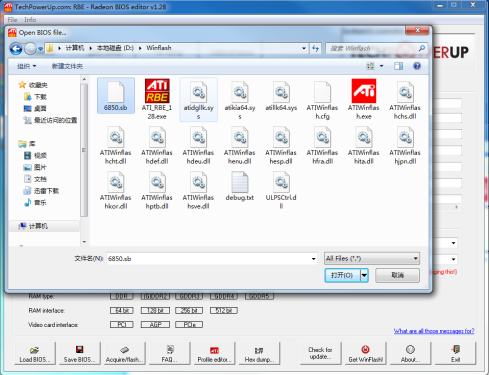The height and width of the screenshot is (375, 489).
Task: Click Check for update button
Action: [320, 353]
